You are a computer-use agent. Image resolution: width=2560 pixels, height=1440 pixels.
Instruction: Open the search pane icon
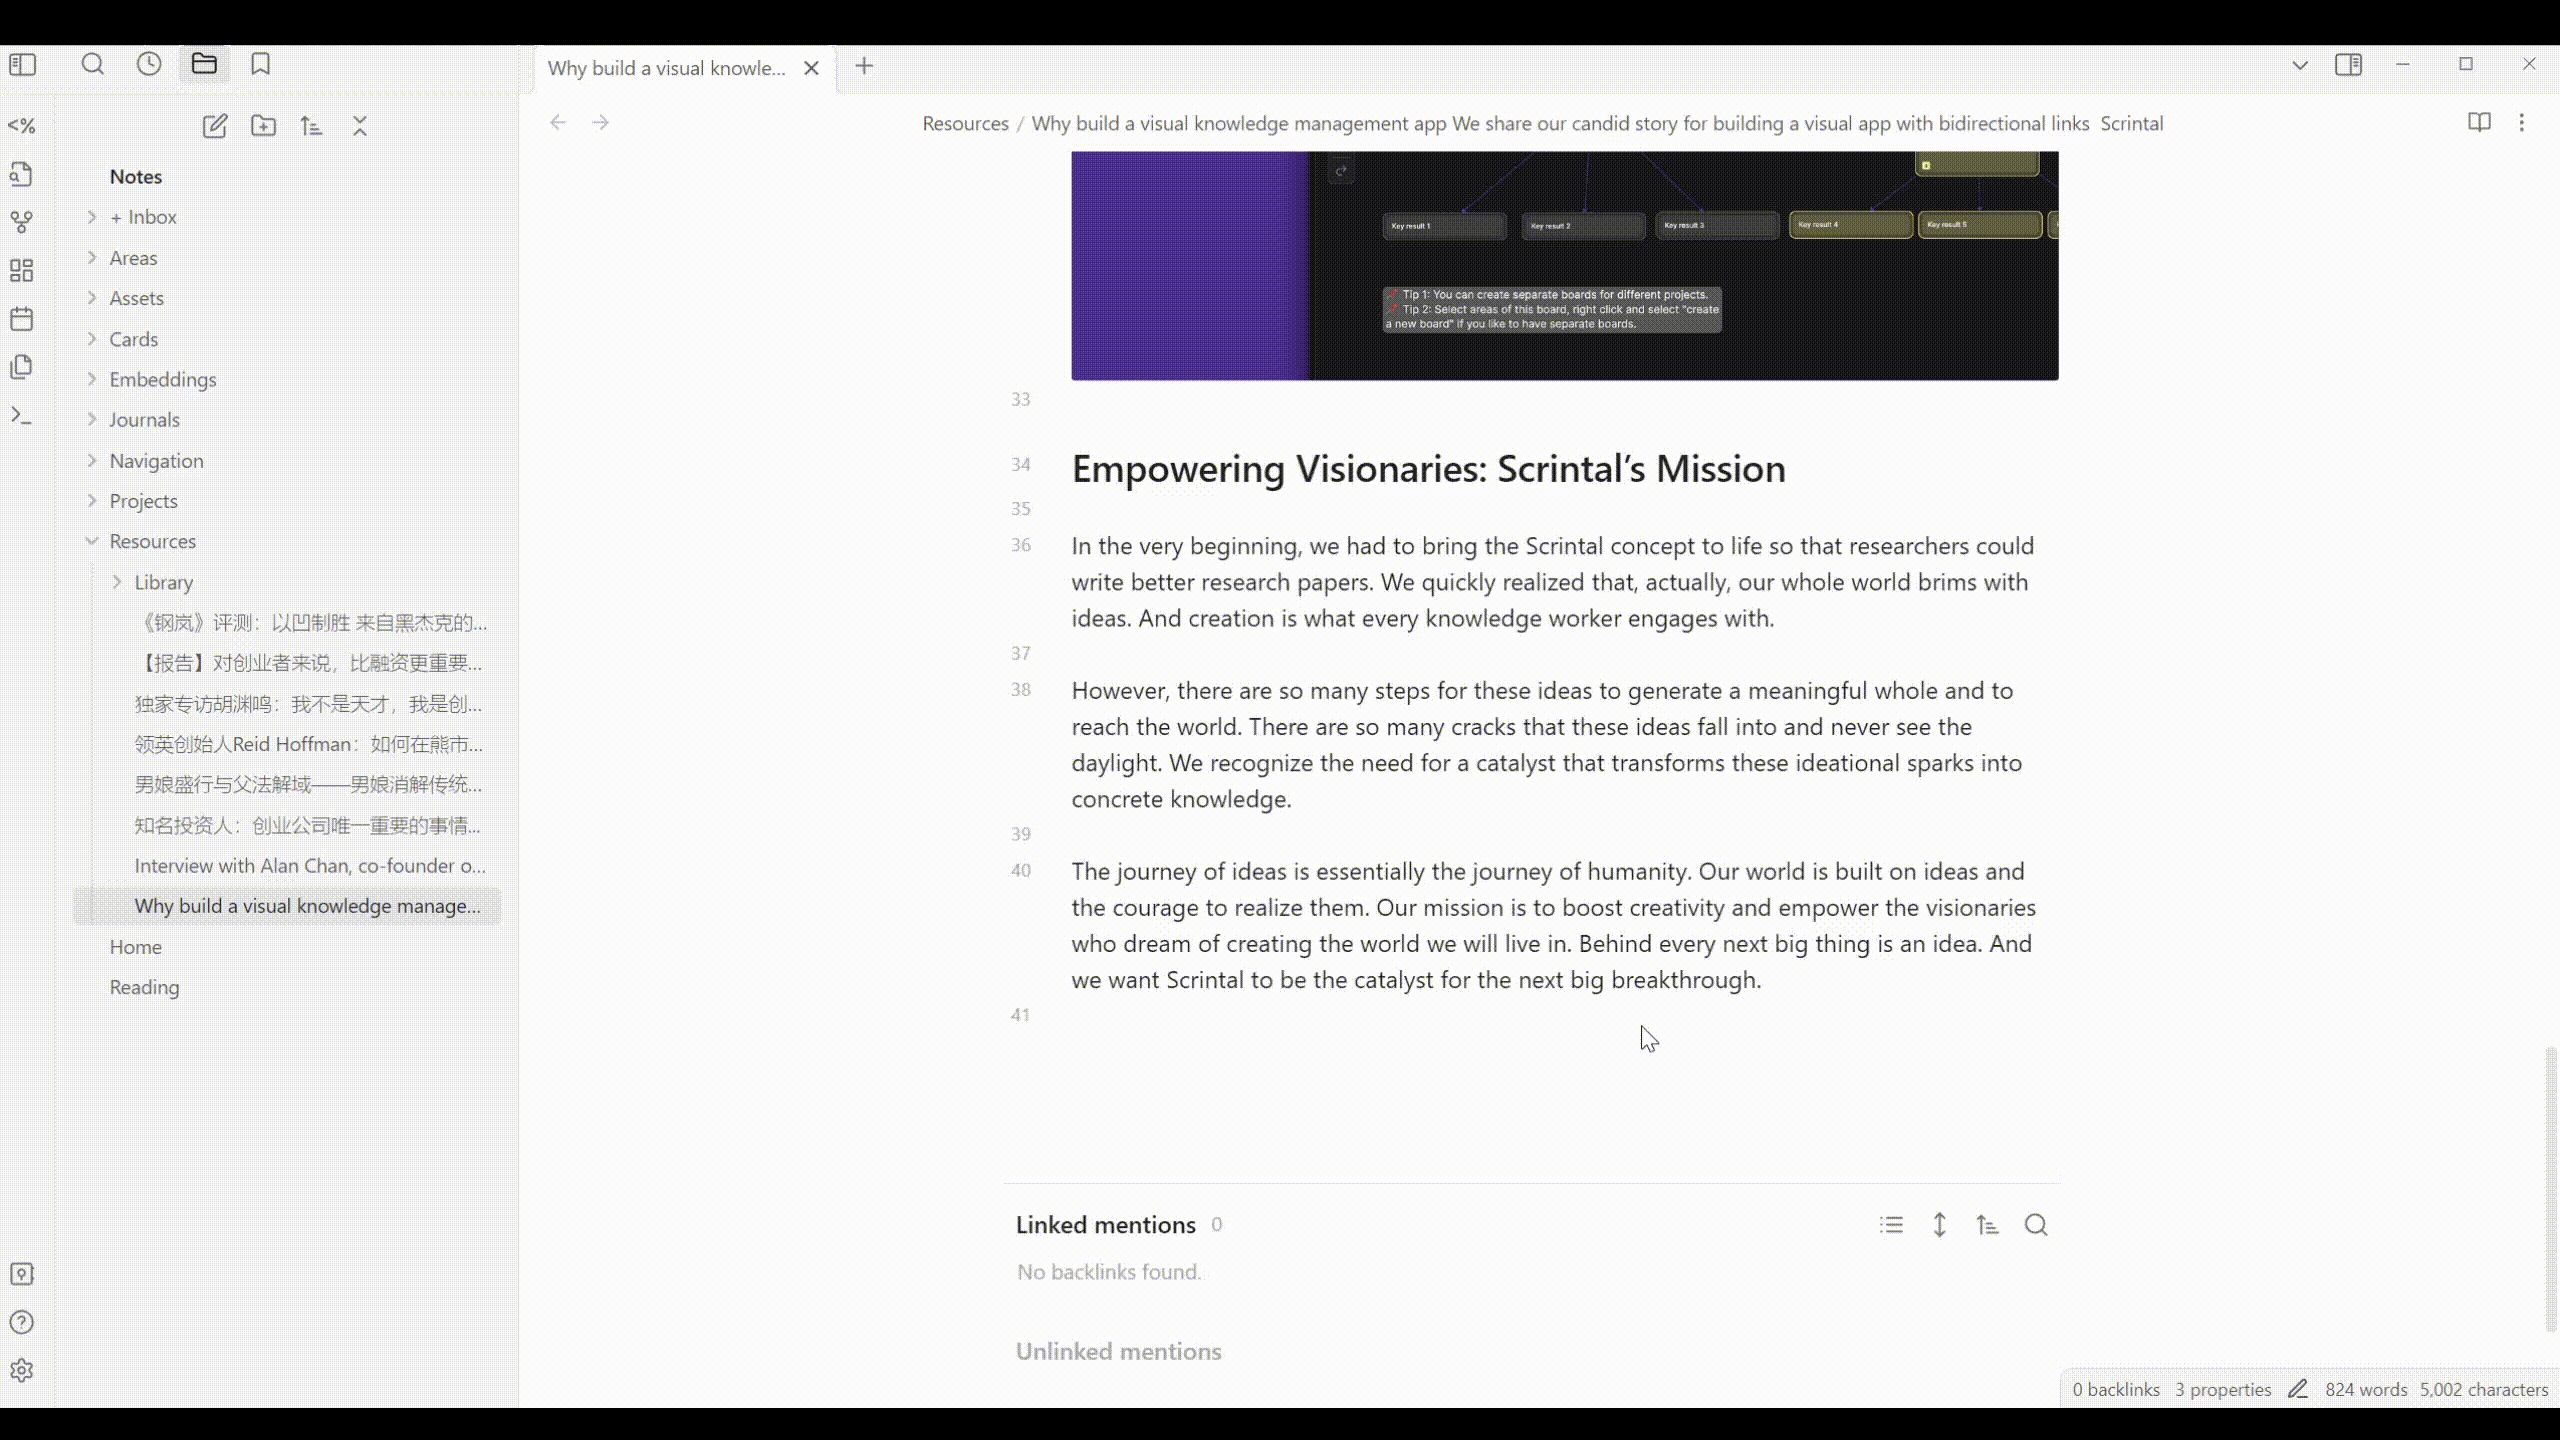pyautogui.click(x=92, y=65)
